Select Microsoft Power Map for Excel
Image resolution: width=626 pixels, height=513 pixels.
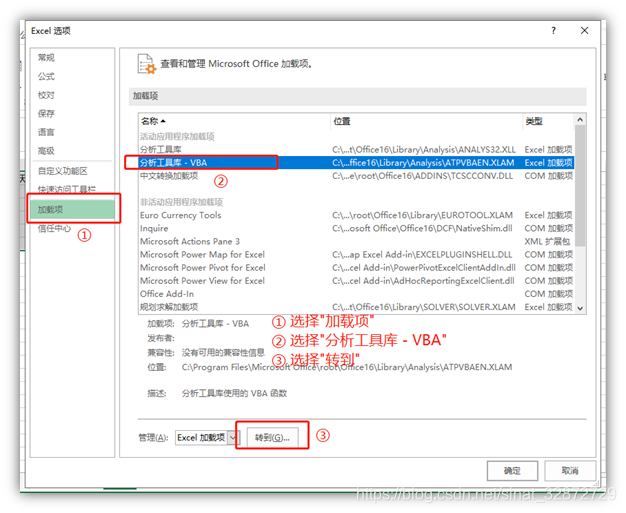point(357,254)
